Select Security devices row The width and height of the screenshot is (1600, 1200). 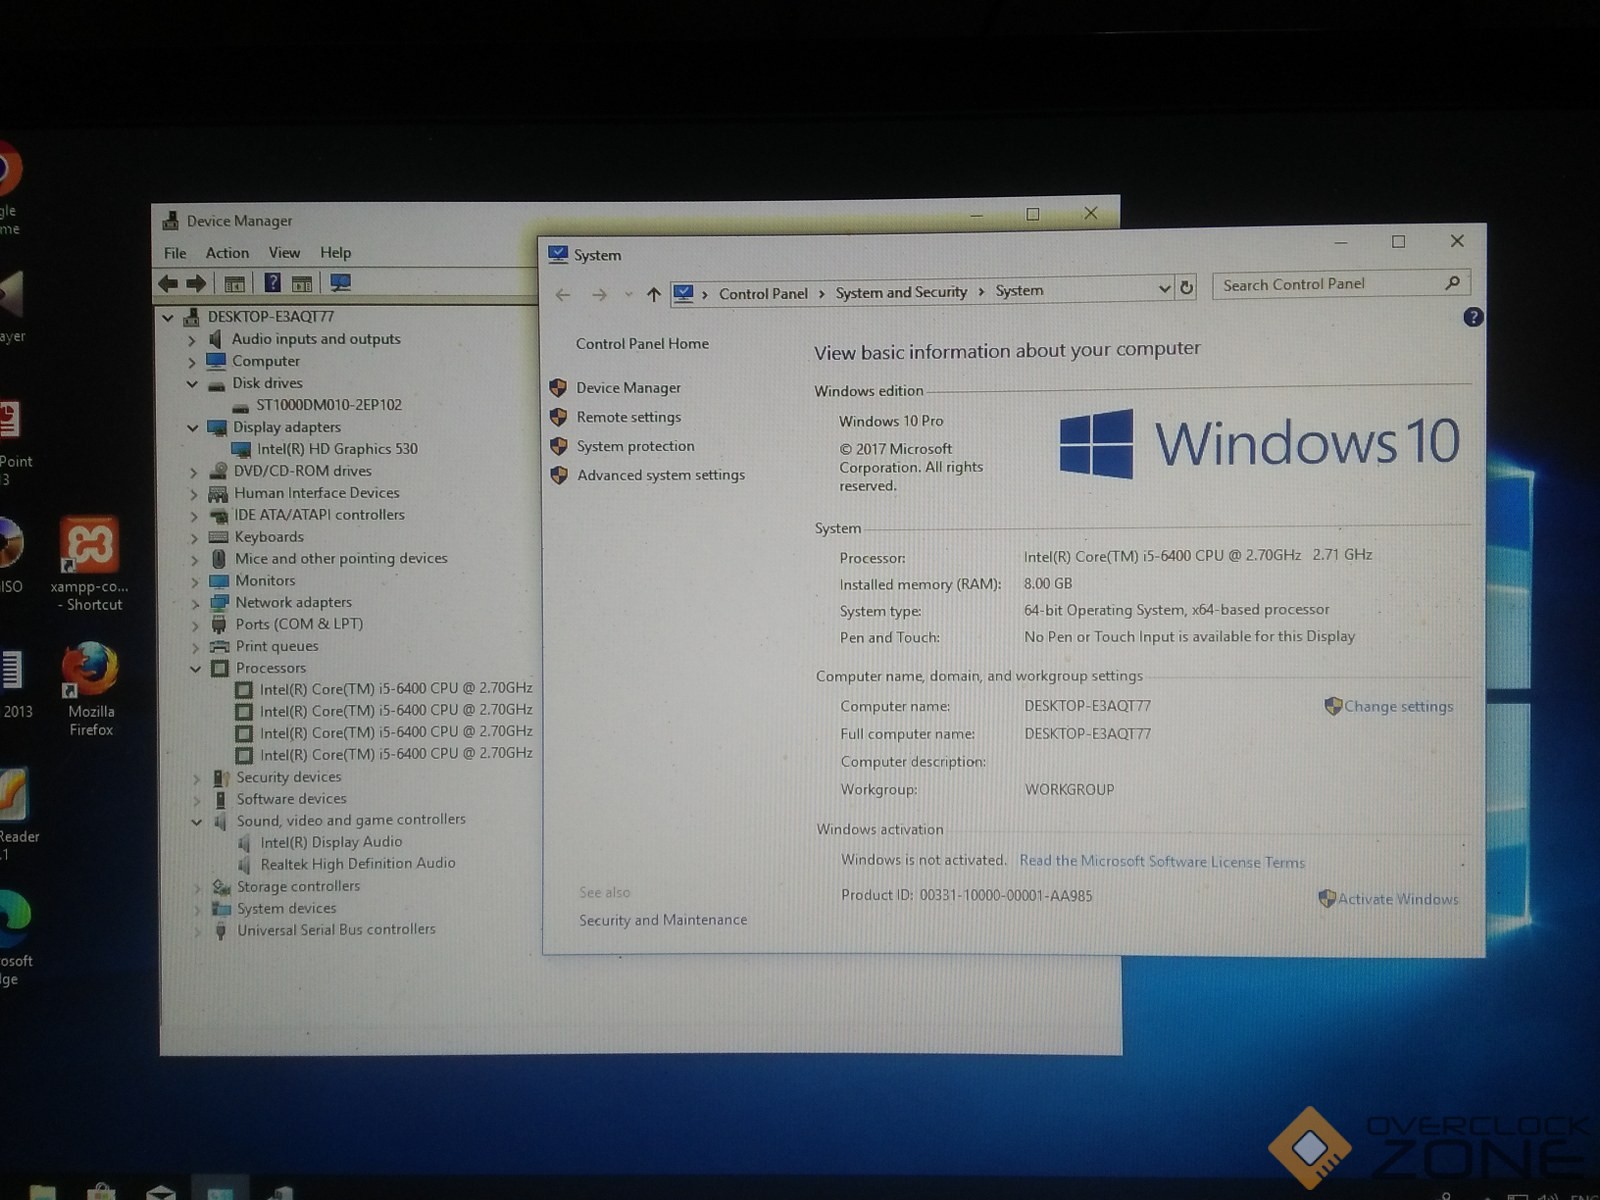click(x=288, y=778)
